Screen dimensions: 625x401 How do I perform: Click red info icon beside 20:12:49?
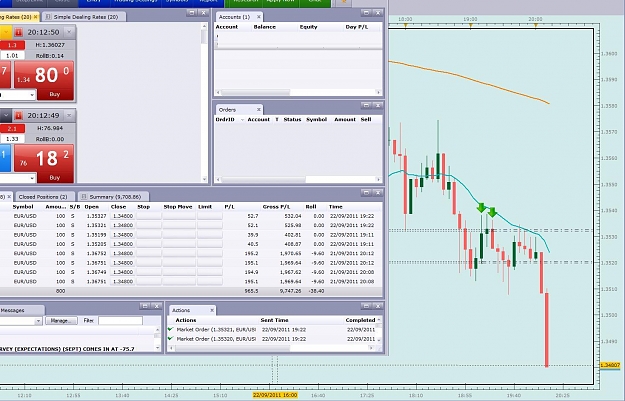tap(18, 116)
